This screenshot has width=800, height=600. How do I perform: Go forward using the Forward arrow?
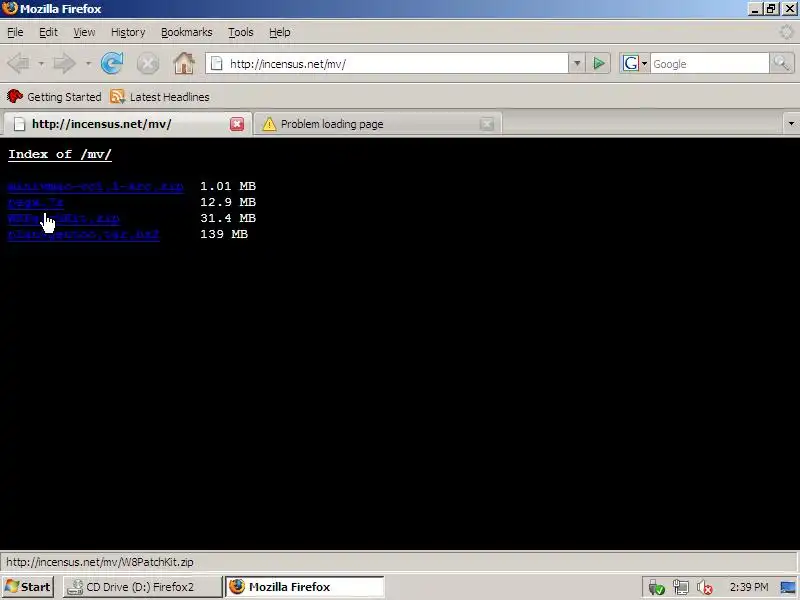click(x=64, y=64)
